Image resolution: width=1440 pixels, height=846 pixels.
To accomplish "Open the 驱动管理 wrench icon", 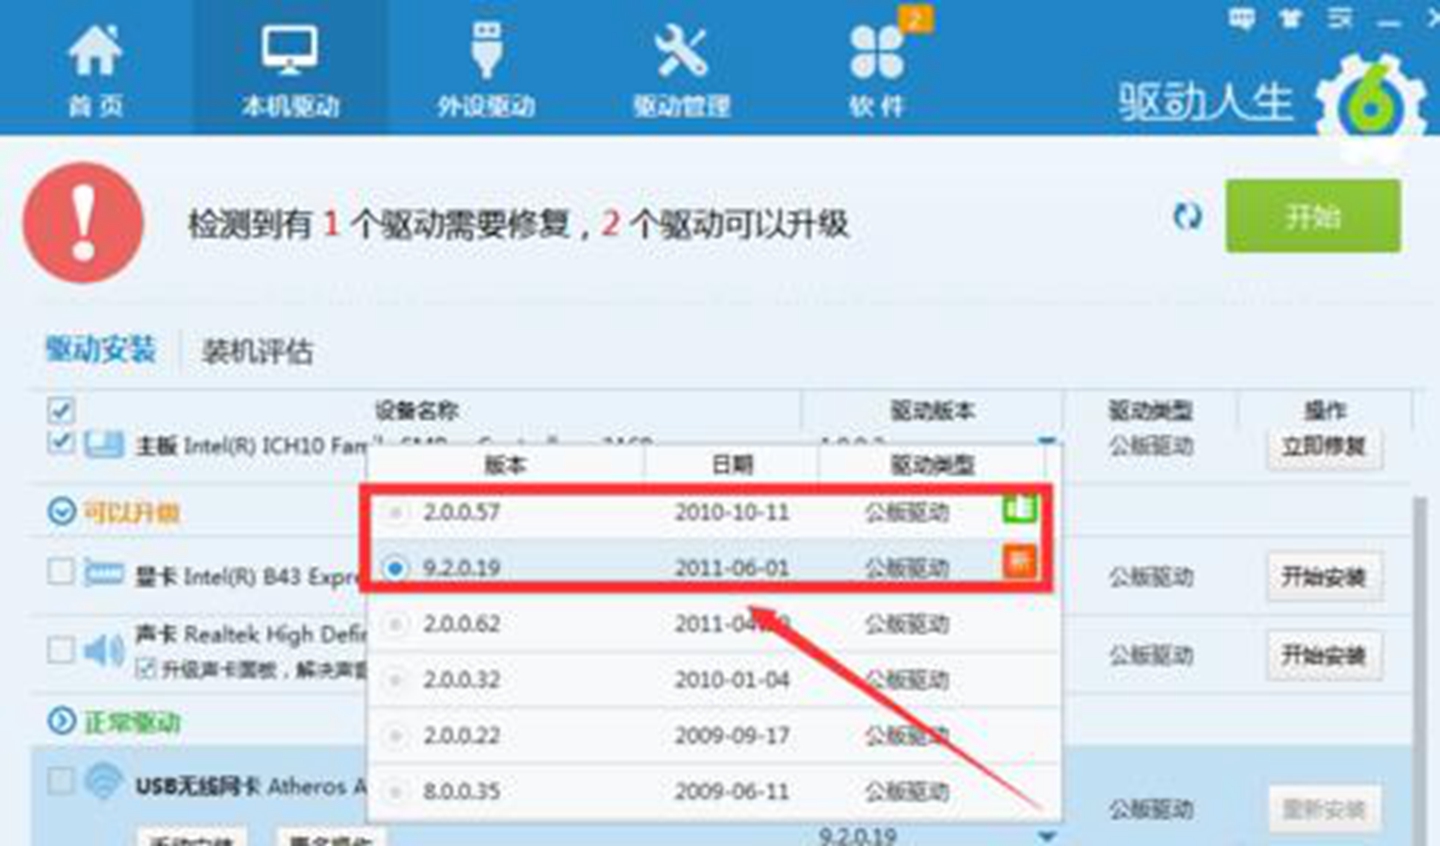I will coord(681,50).
